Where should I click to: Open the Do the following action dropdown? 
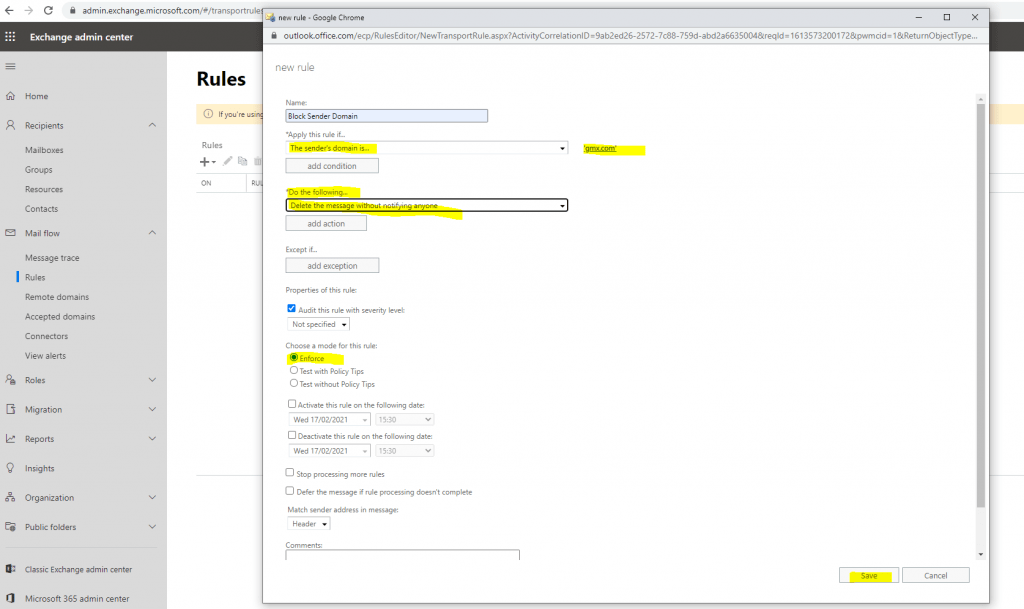pos(426,206)
